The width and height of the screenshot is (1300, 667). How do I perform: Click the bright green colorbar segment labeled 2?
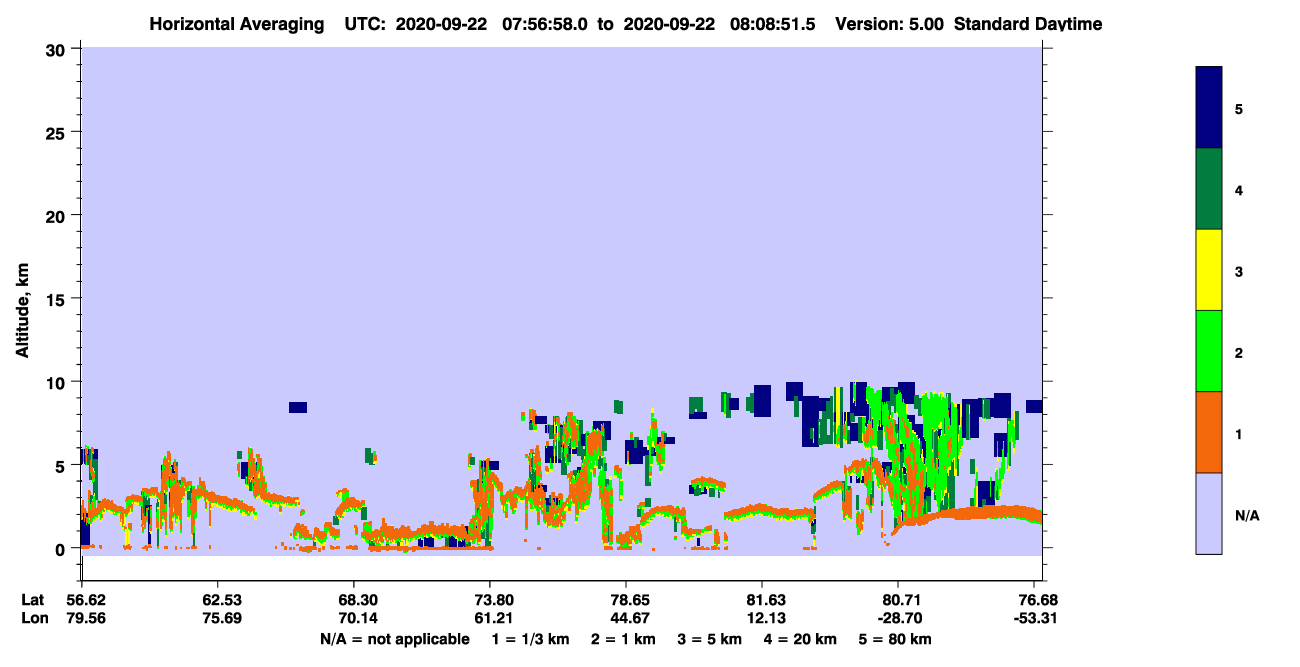pyautogui.click(x=1209, y=351)
